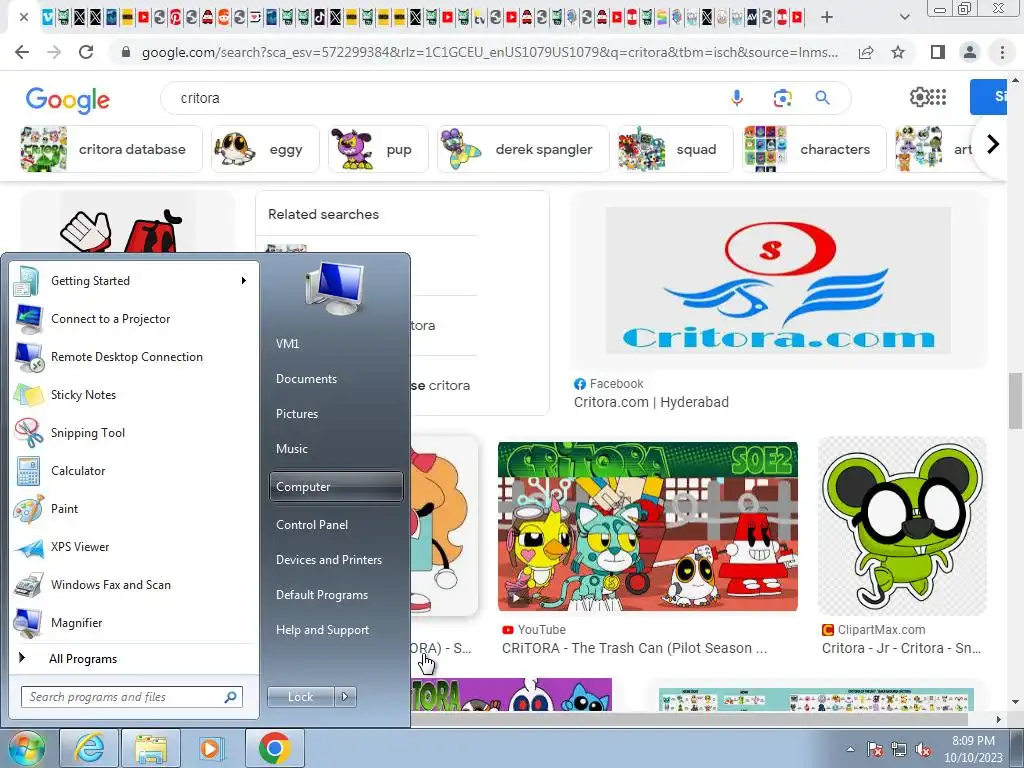Open Chrome three-dot menu
The width and height of the screenshot is (1024, 768).
(1002, 52)
